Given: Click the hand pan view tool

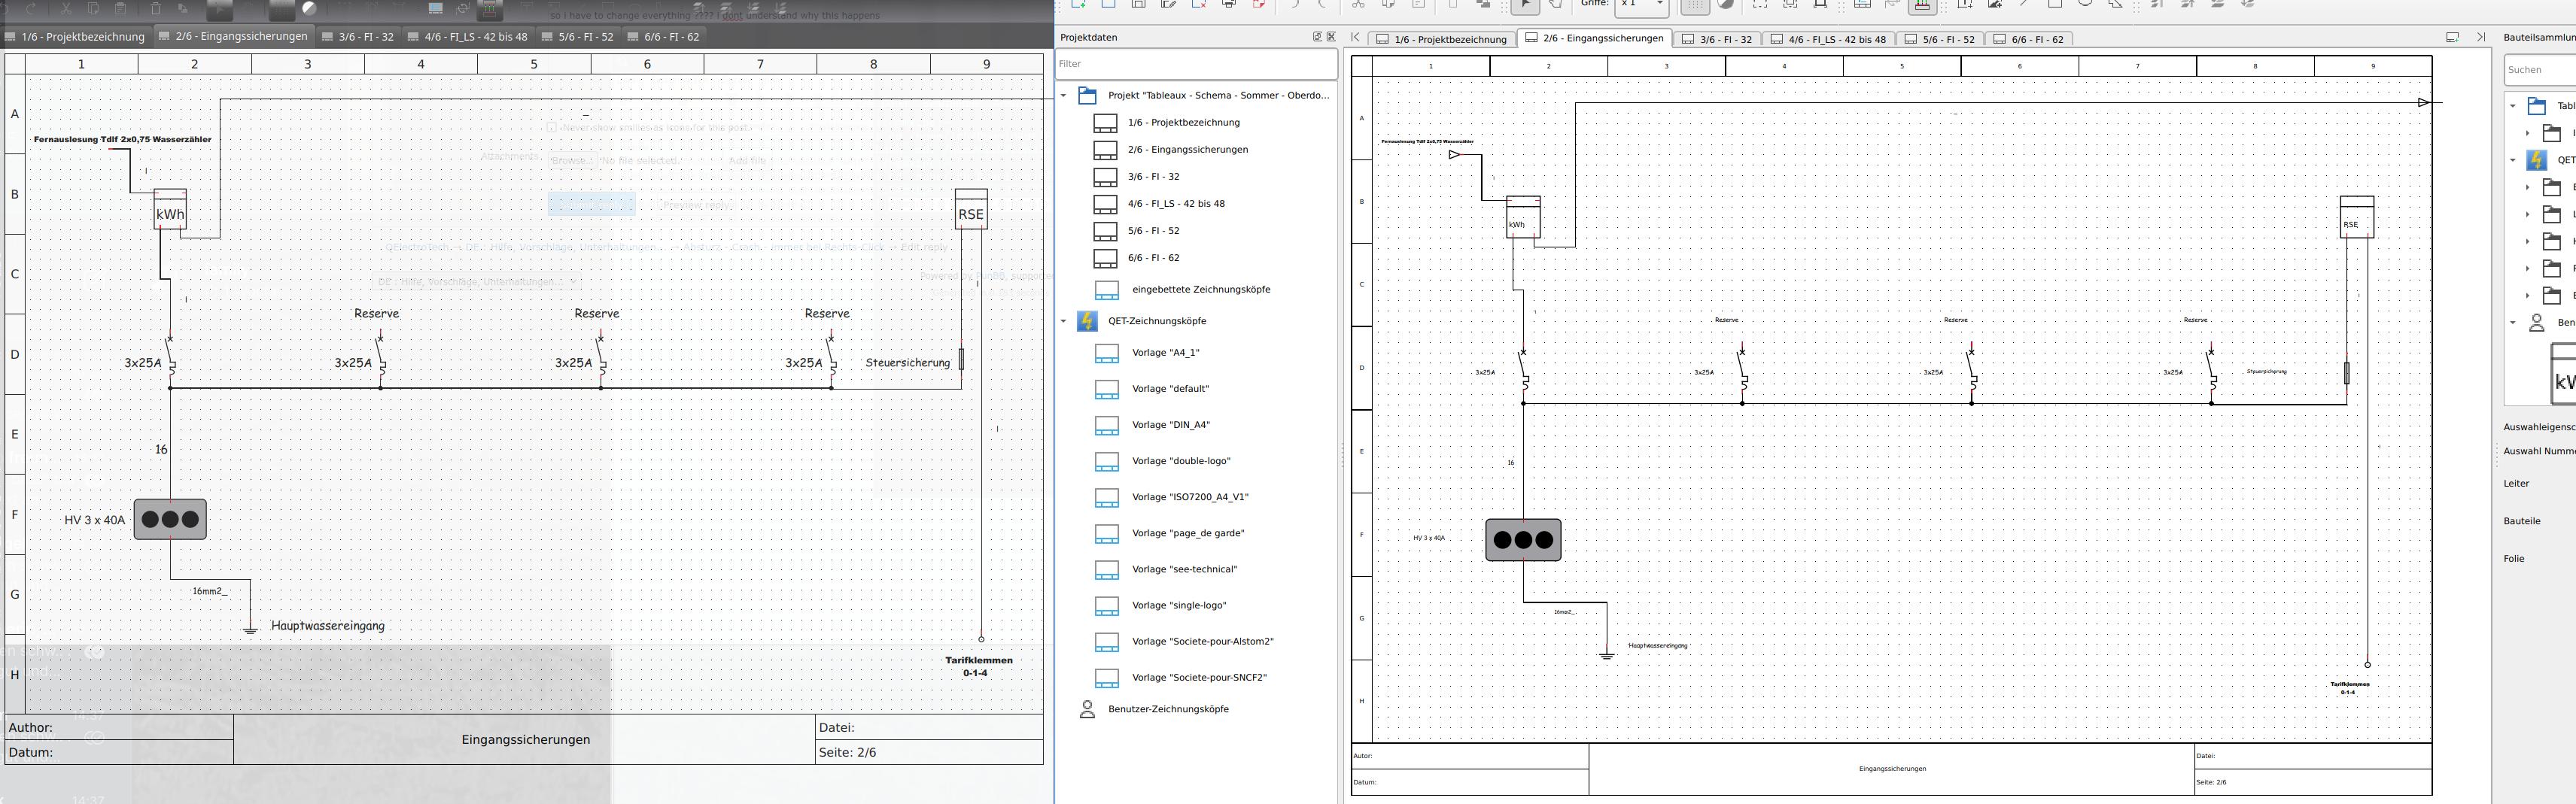Looking at the screenshot, I should (1555, 5).
